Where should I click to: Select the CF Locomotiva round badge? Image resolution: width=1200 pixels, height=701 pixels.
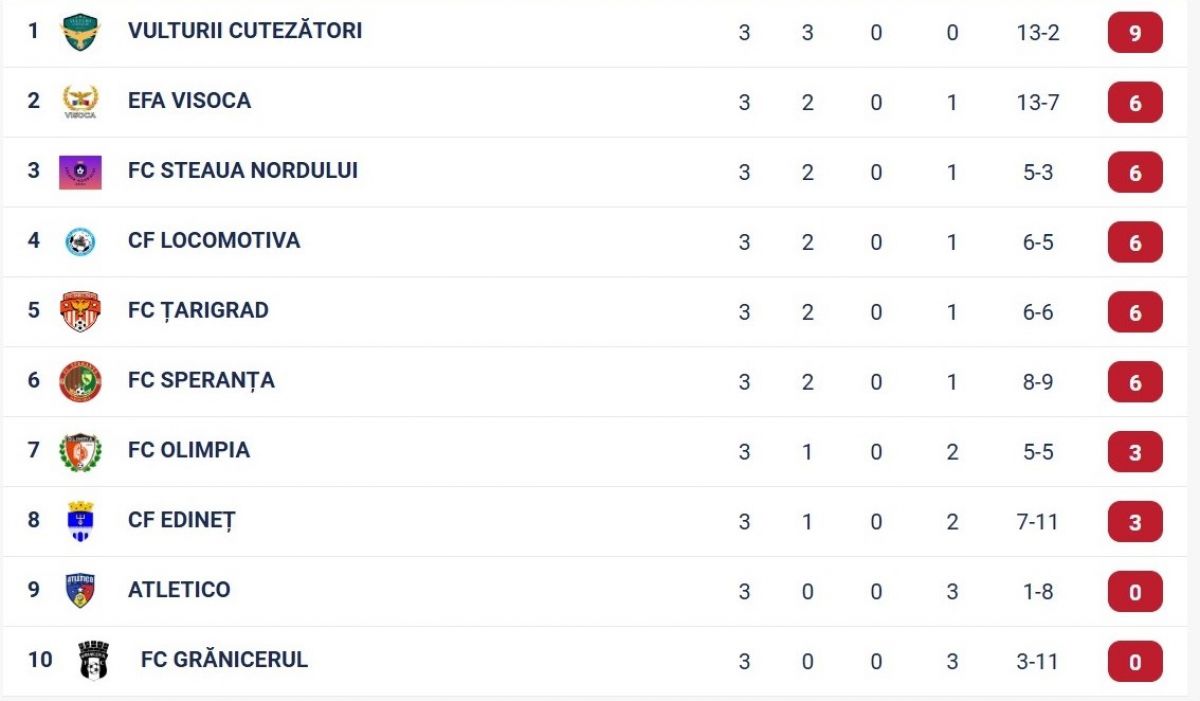tap(80, 242)
